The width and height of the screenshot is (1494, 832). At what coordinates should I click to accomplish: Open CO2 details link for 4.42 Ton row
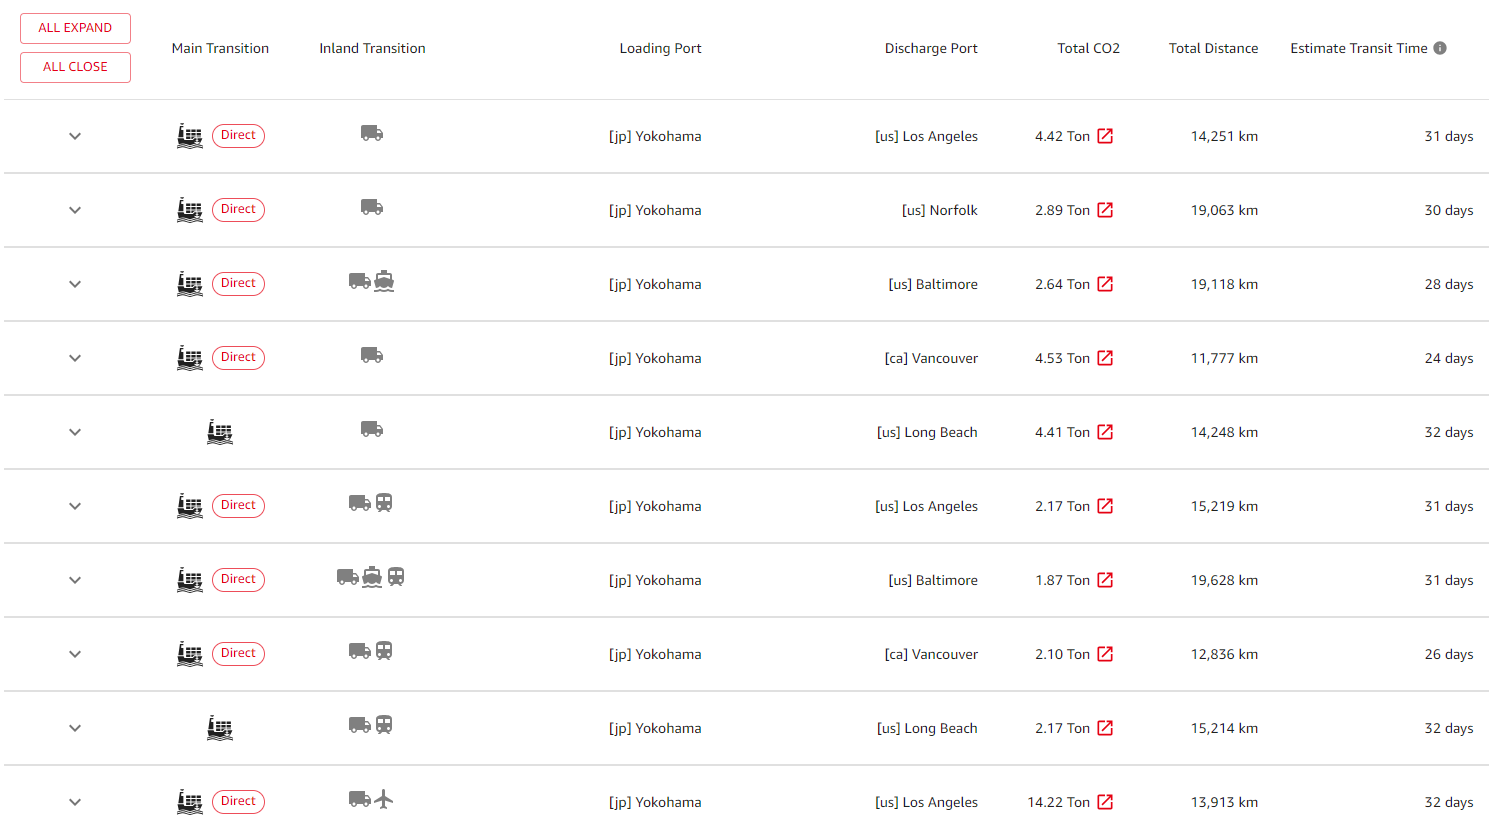1105,136
